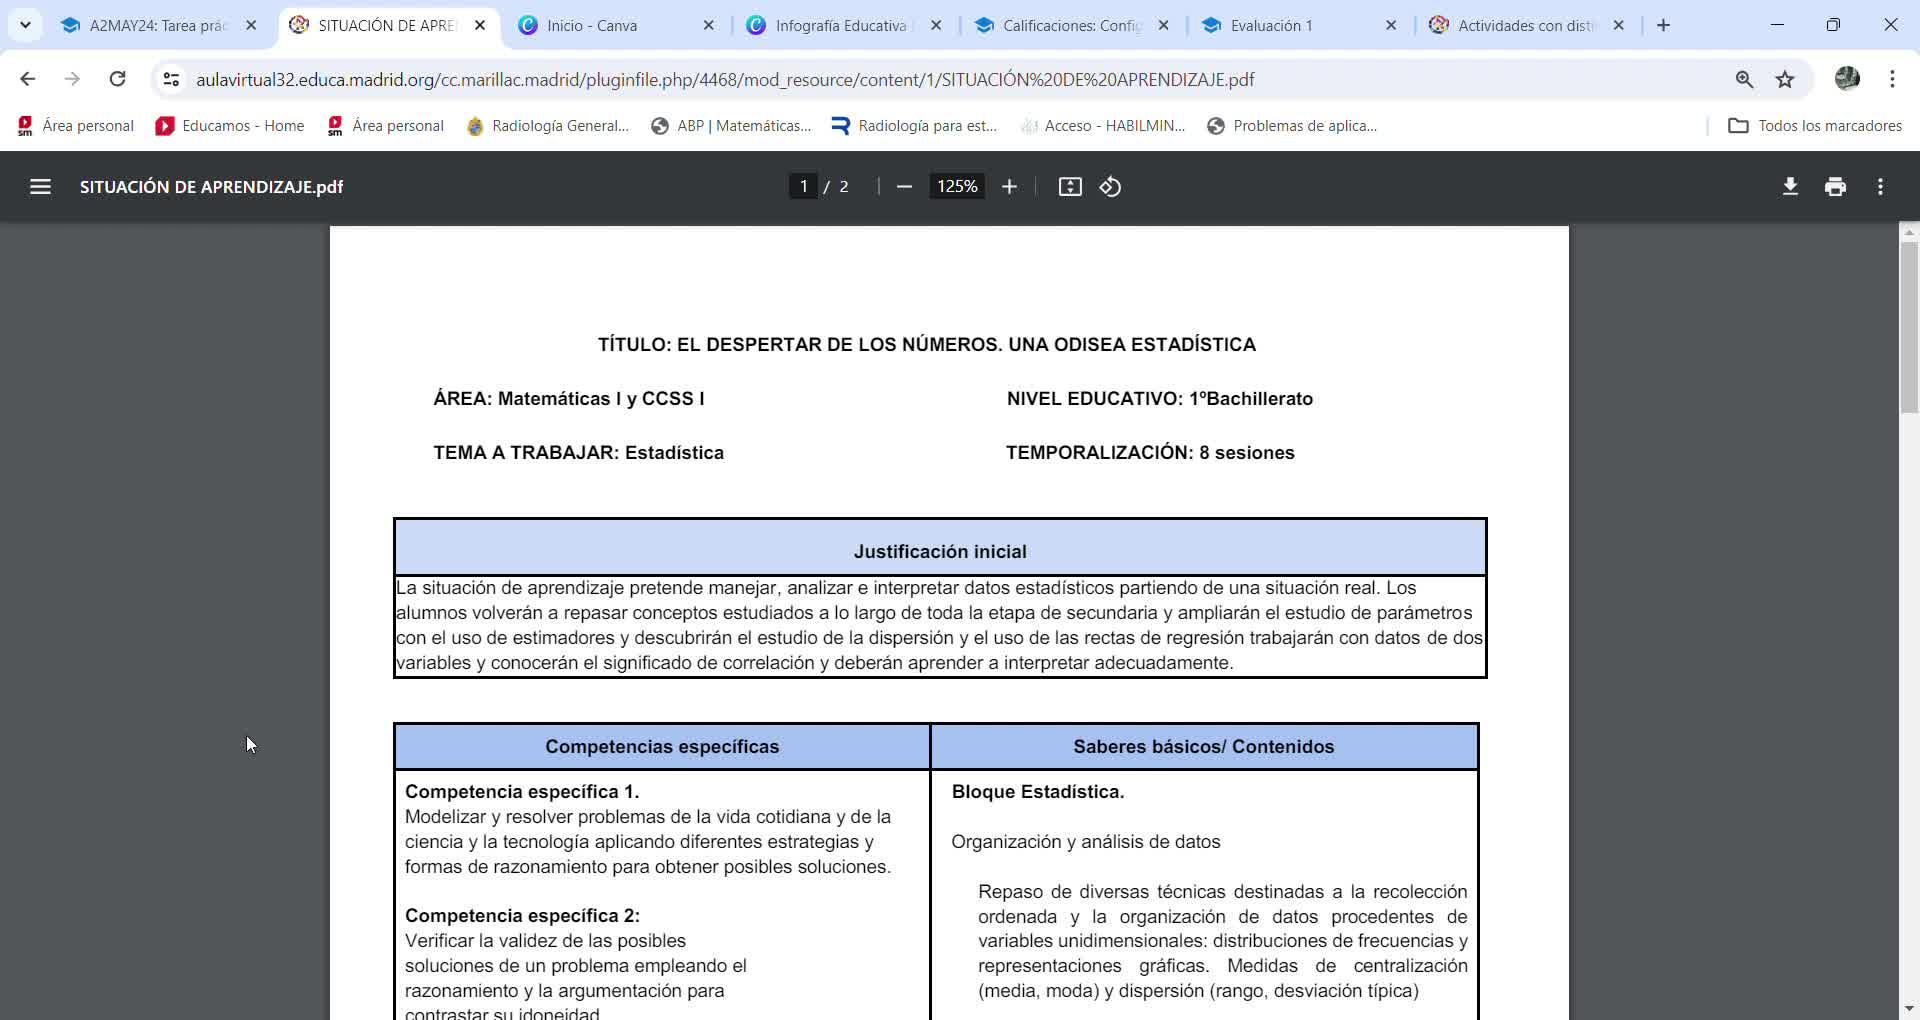The width and height of the screenshot is (1920, 1020).
Task: Open the PDF sidebar menu icon
Action: pos(40,187)
